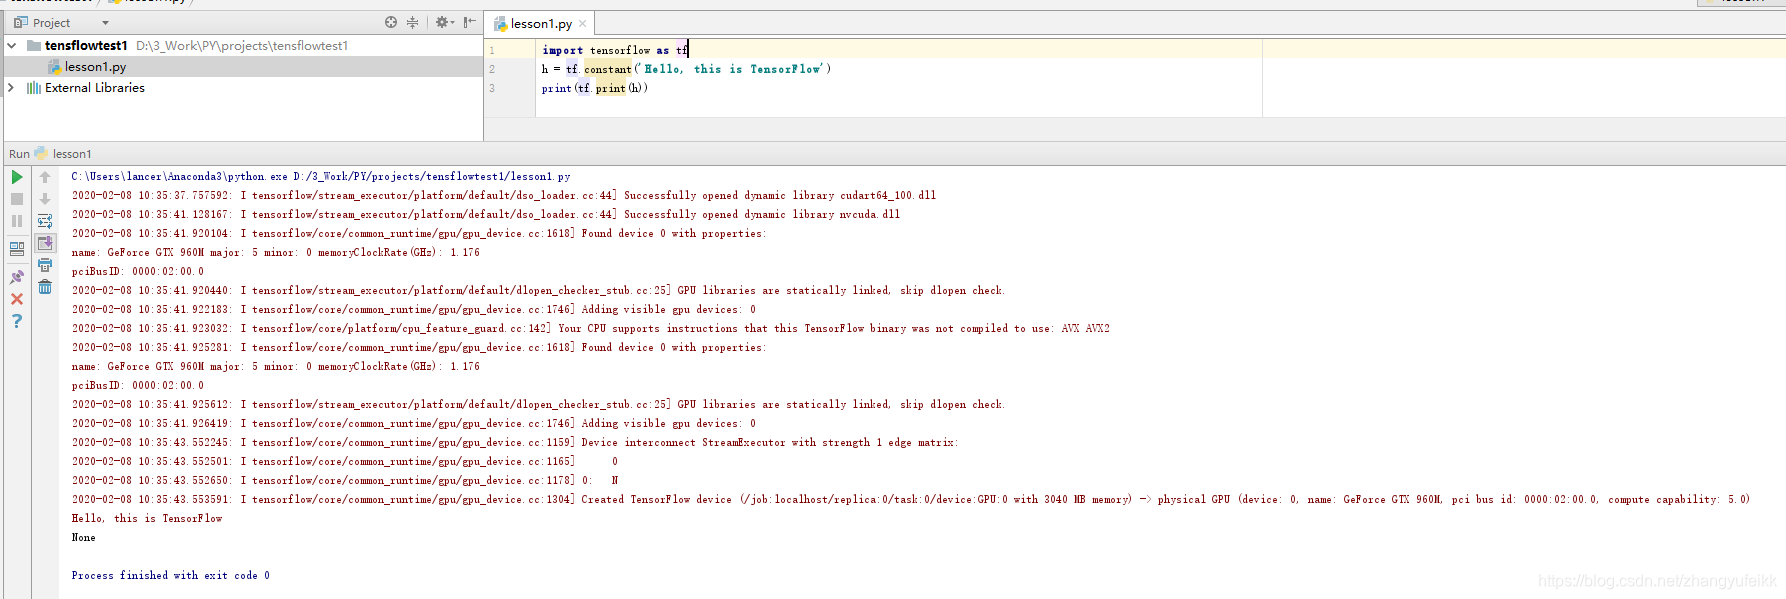Close the lesson1.py editor tab
Image resolution: width=1786 pixels, height=599 pixels.
pyautogui.click(x=583, y=23)
